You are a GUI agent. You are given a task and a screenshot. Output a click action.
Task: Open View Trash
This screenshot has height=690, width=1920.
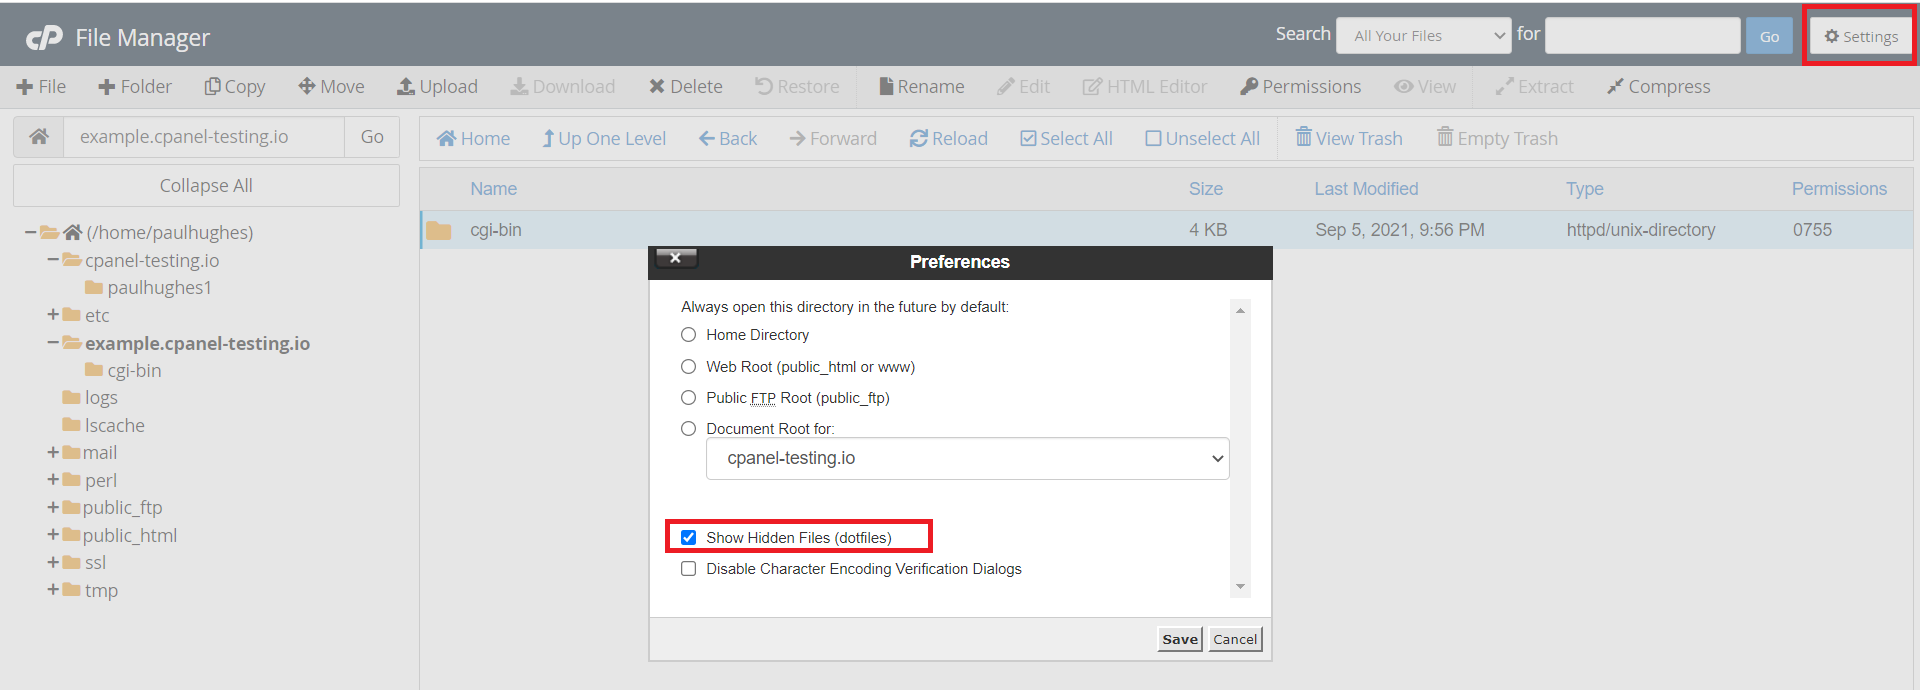point(1348,139)
